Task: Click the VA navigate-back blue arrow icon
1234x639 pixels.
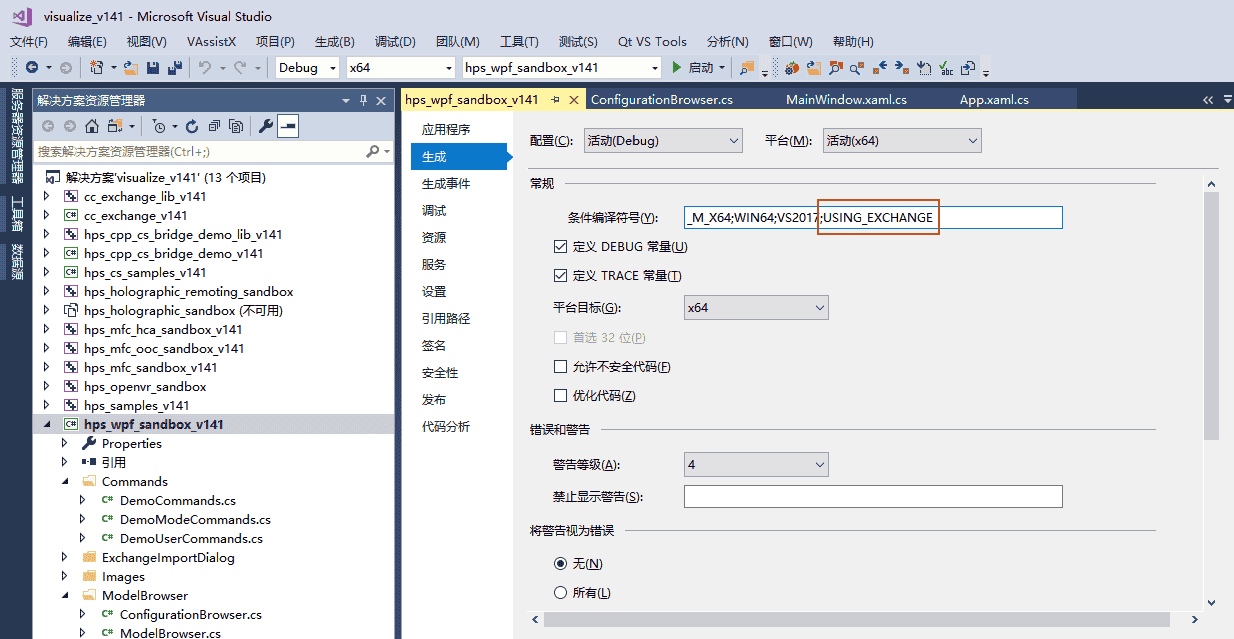Action: (880, 68)
